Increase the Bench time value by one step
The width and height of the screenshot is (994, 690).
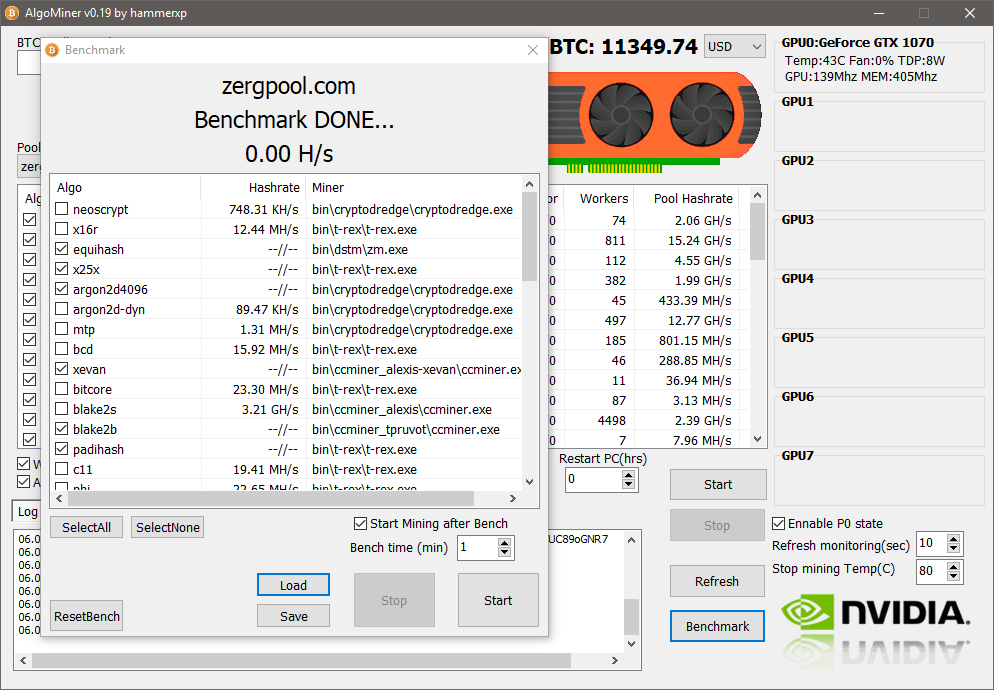(505, 543)
